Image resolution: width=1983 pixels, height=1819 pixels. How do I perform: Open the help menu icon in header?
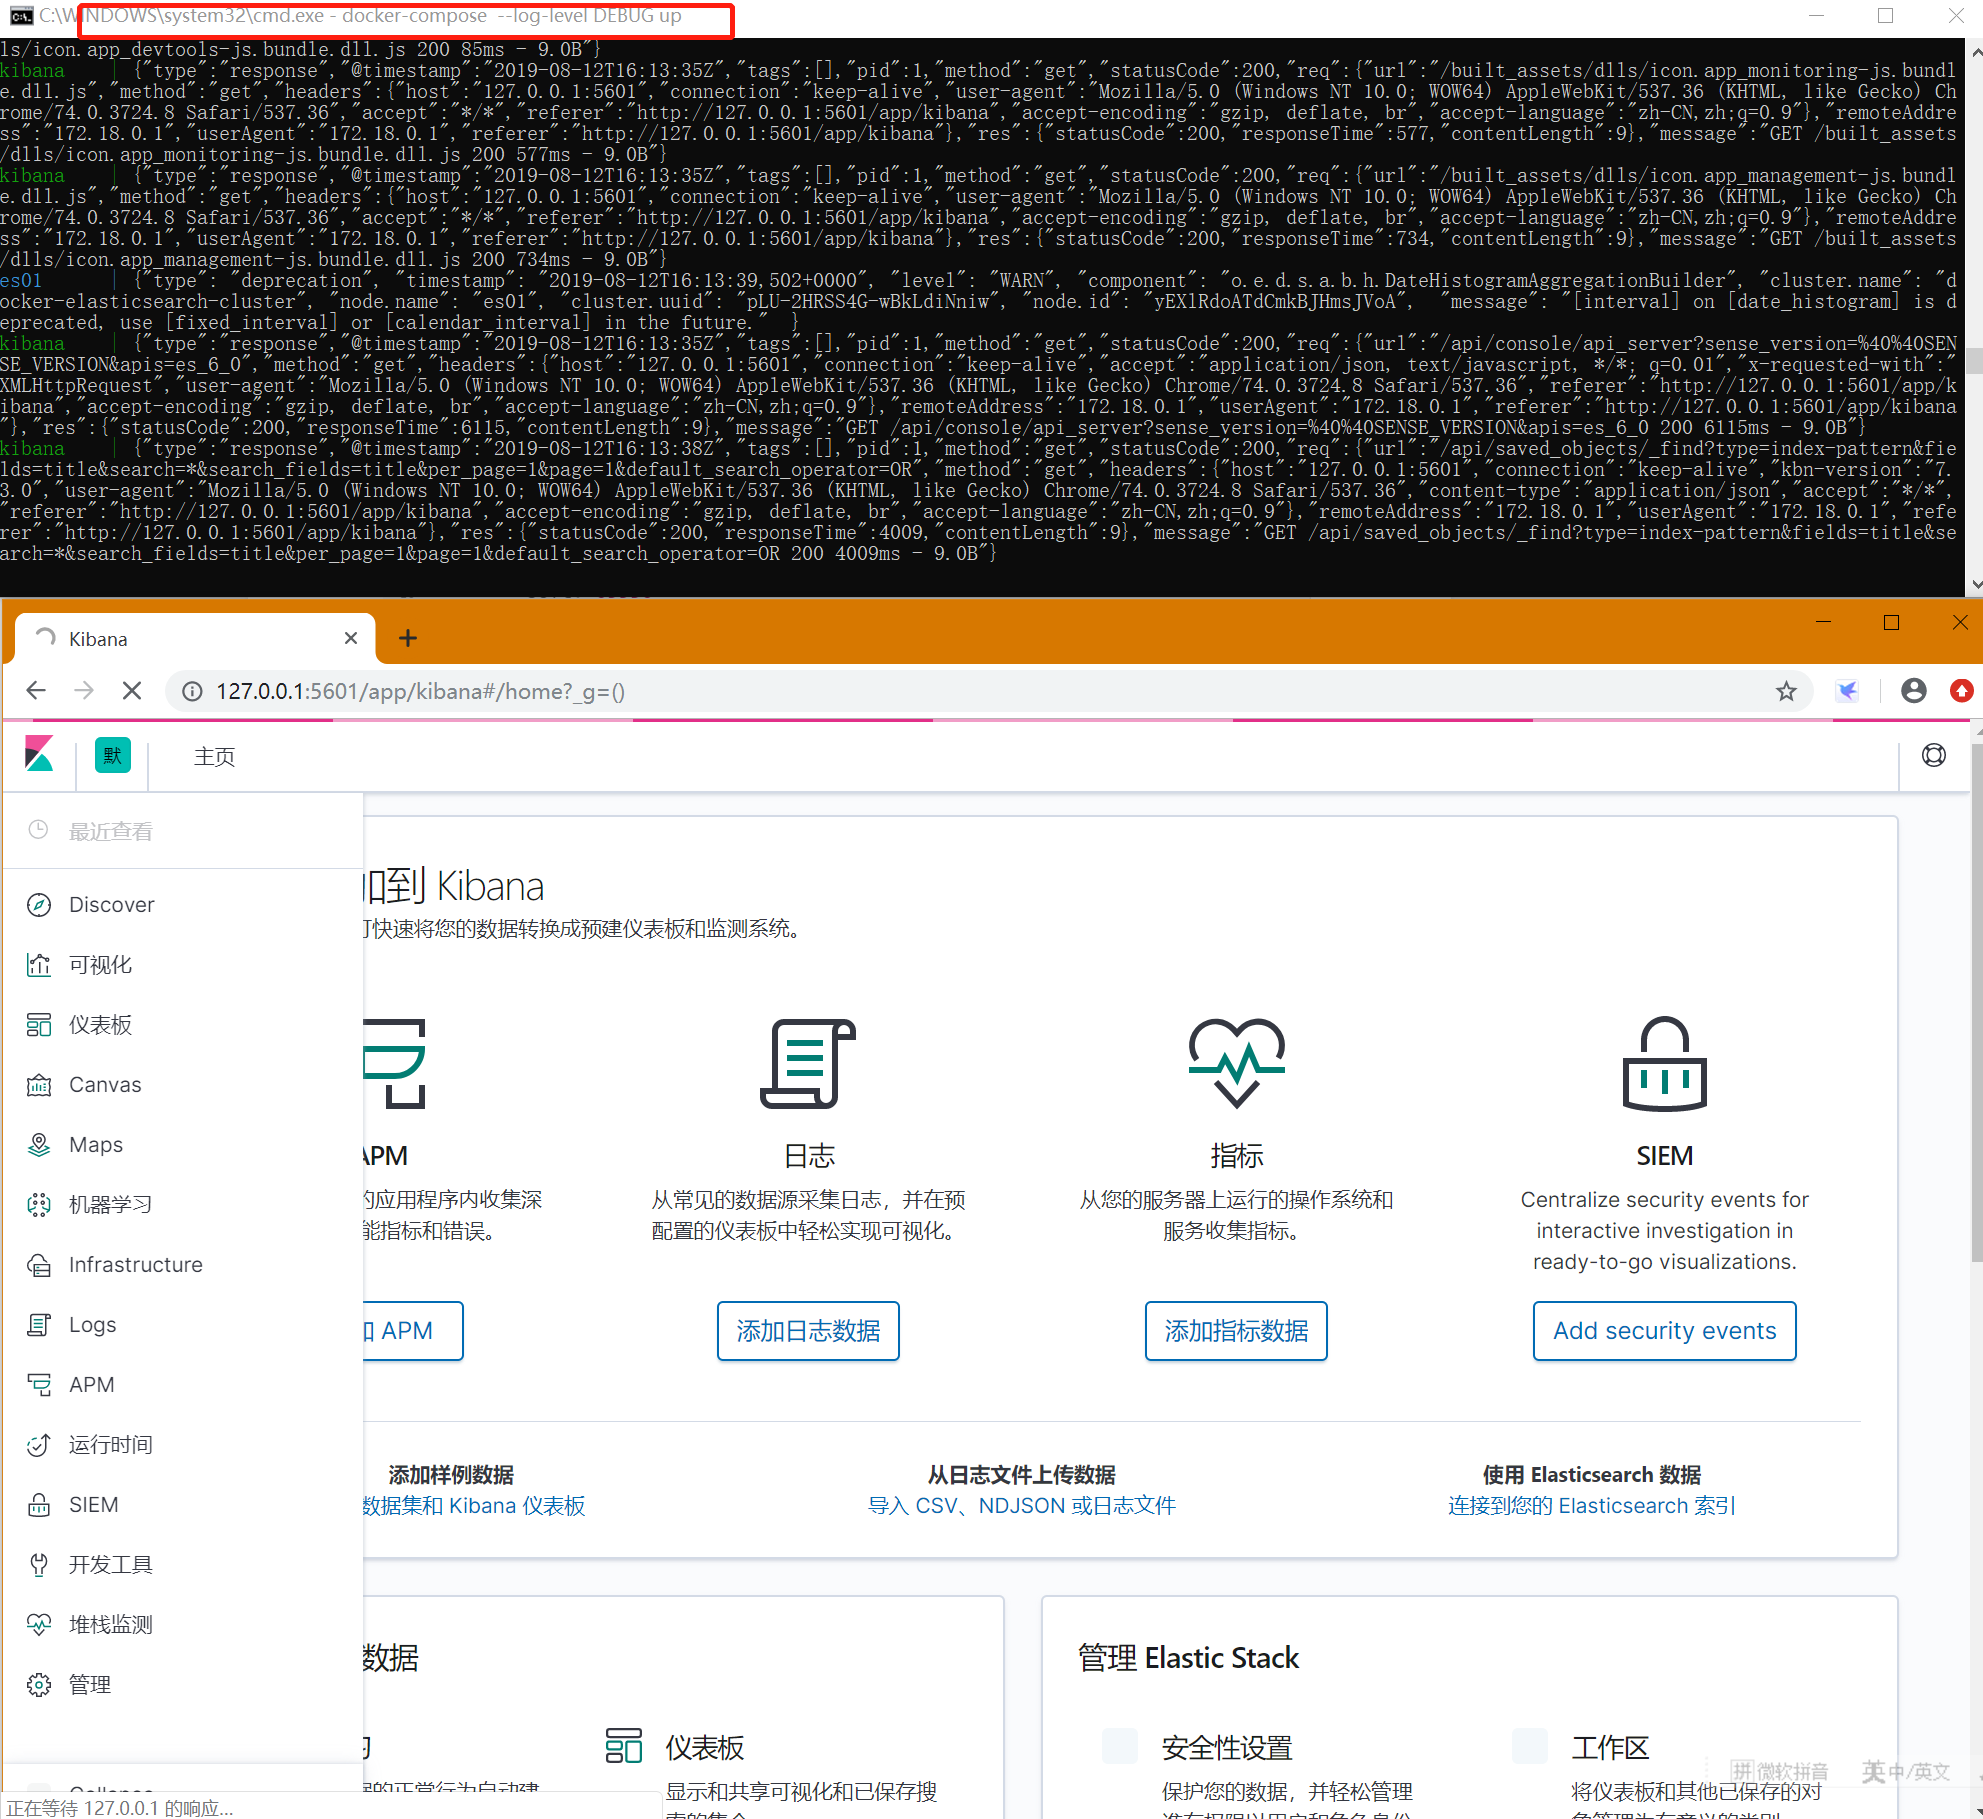point(1933,755)
